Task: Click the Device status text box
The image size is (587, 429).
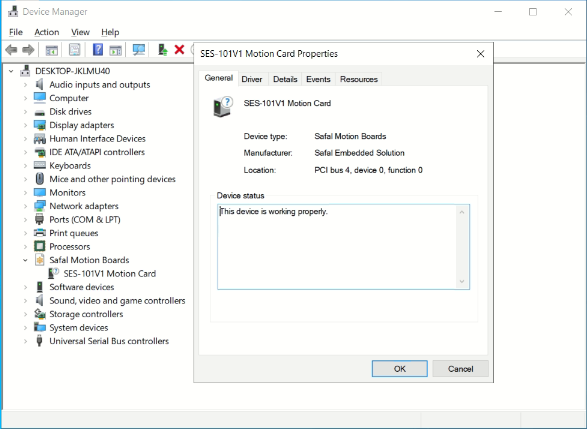Action: click(x=343, y=247)
